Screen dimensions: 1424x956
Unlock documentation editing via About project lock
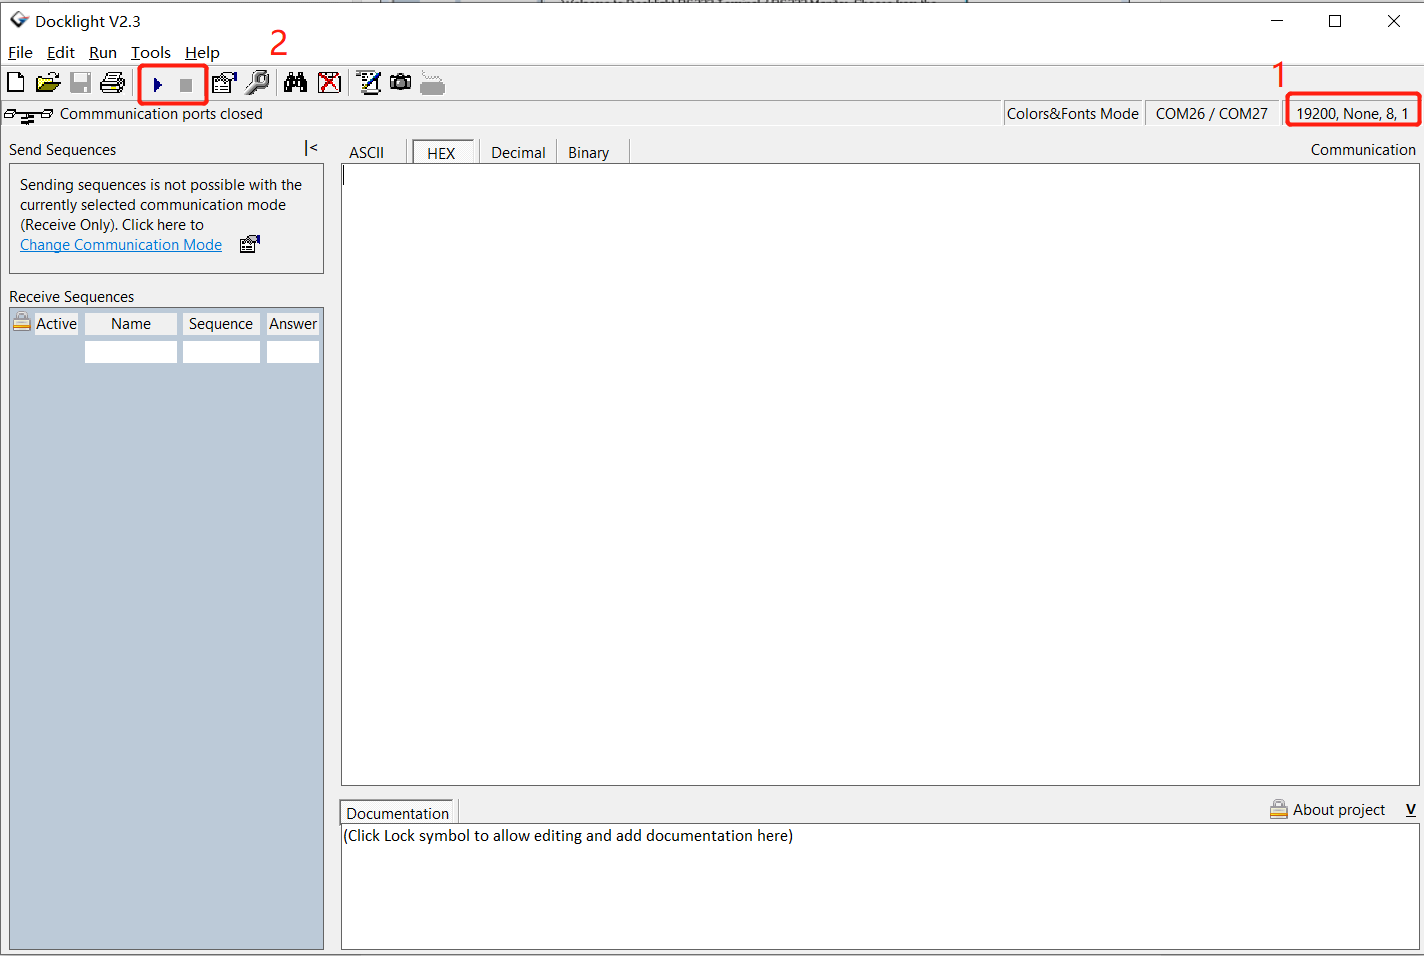[1279, 809]
